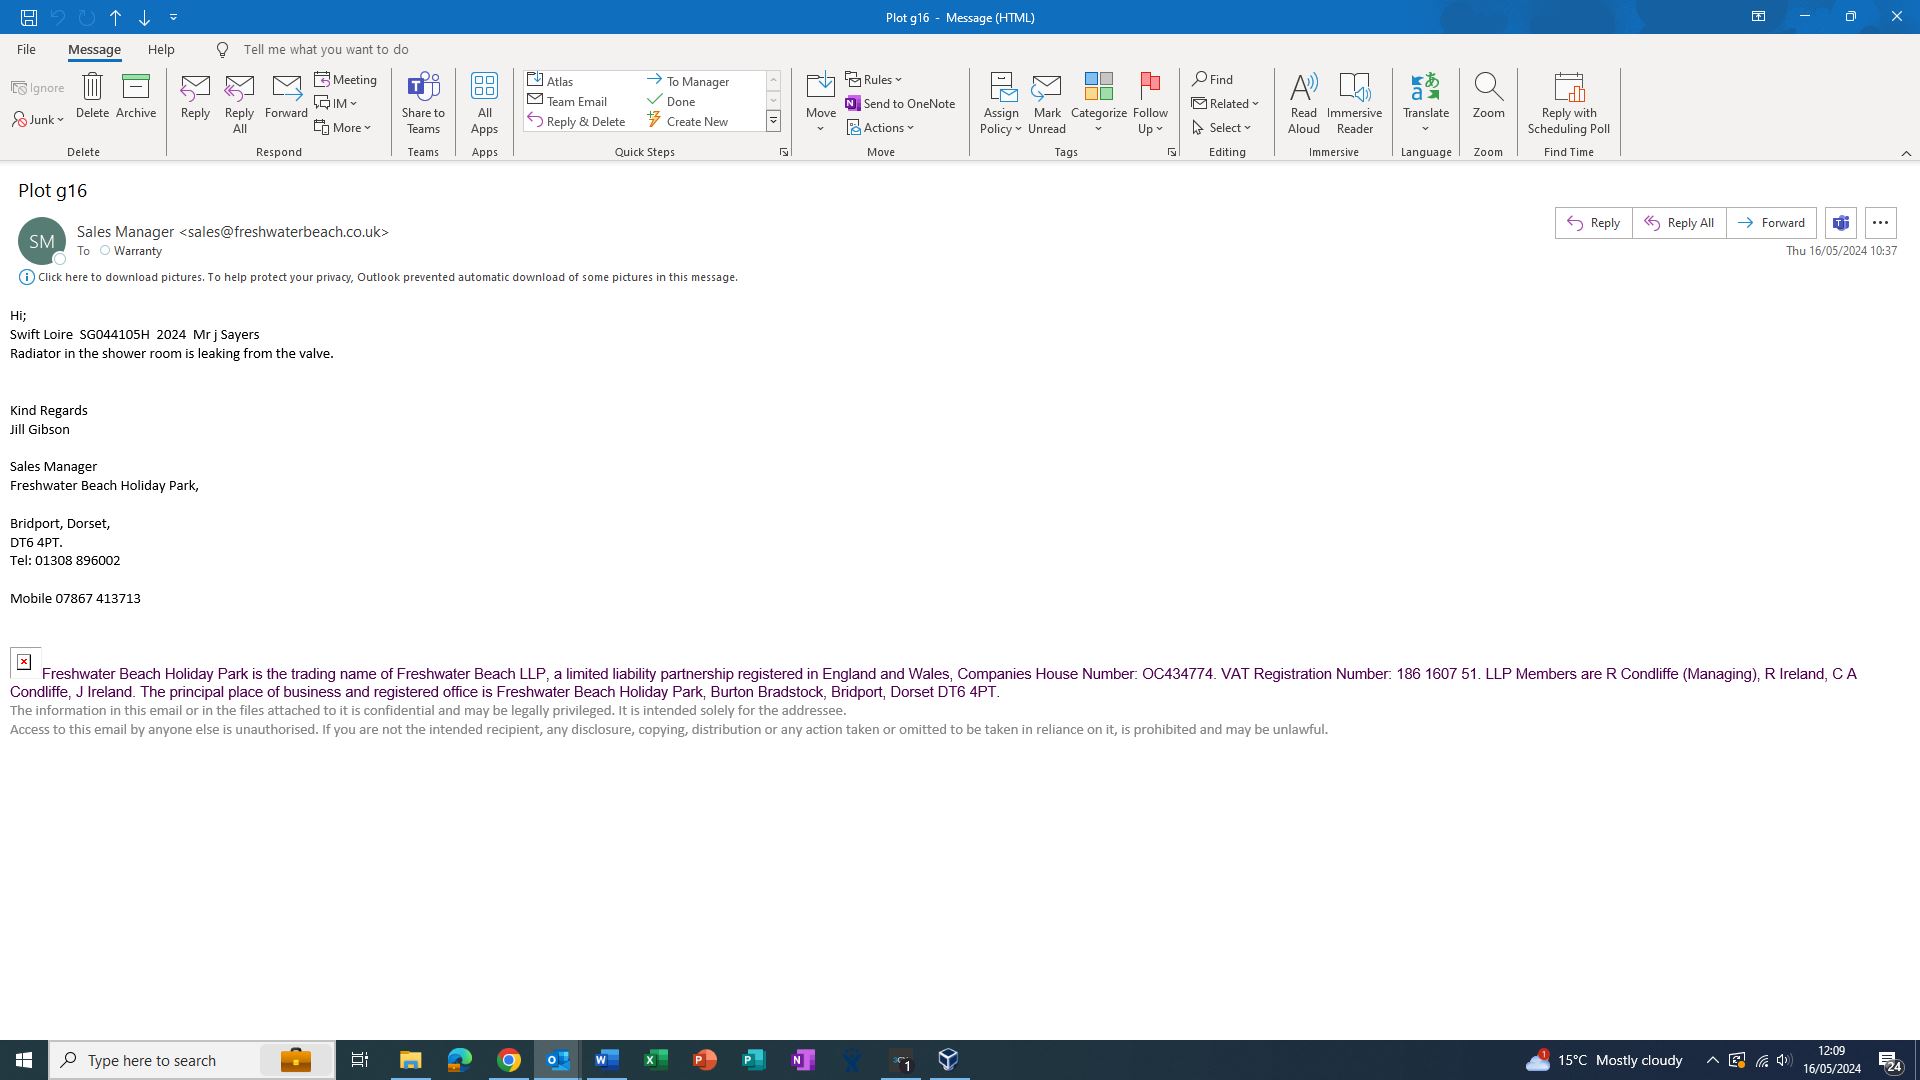
Task: Switch to the Help tab
Action: (x=161, y=49)
